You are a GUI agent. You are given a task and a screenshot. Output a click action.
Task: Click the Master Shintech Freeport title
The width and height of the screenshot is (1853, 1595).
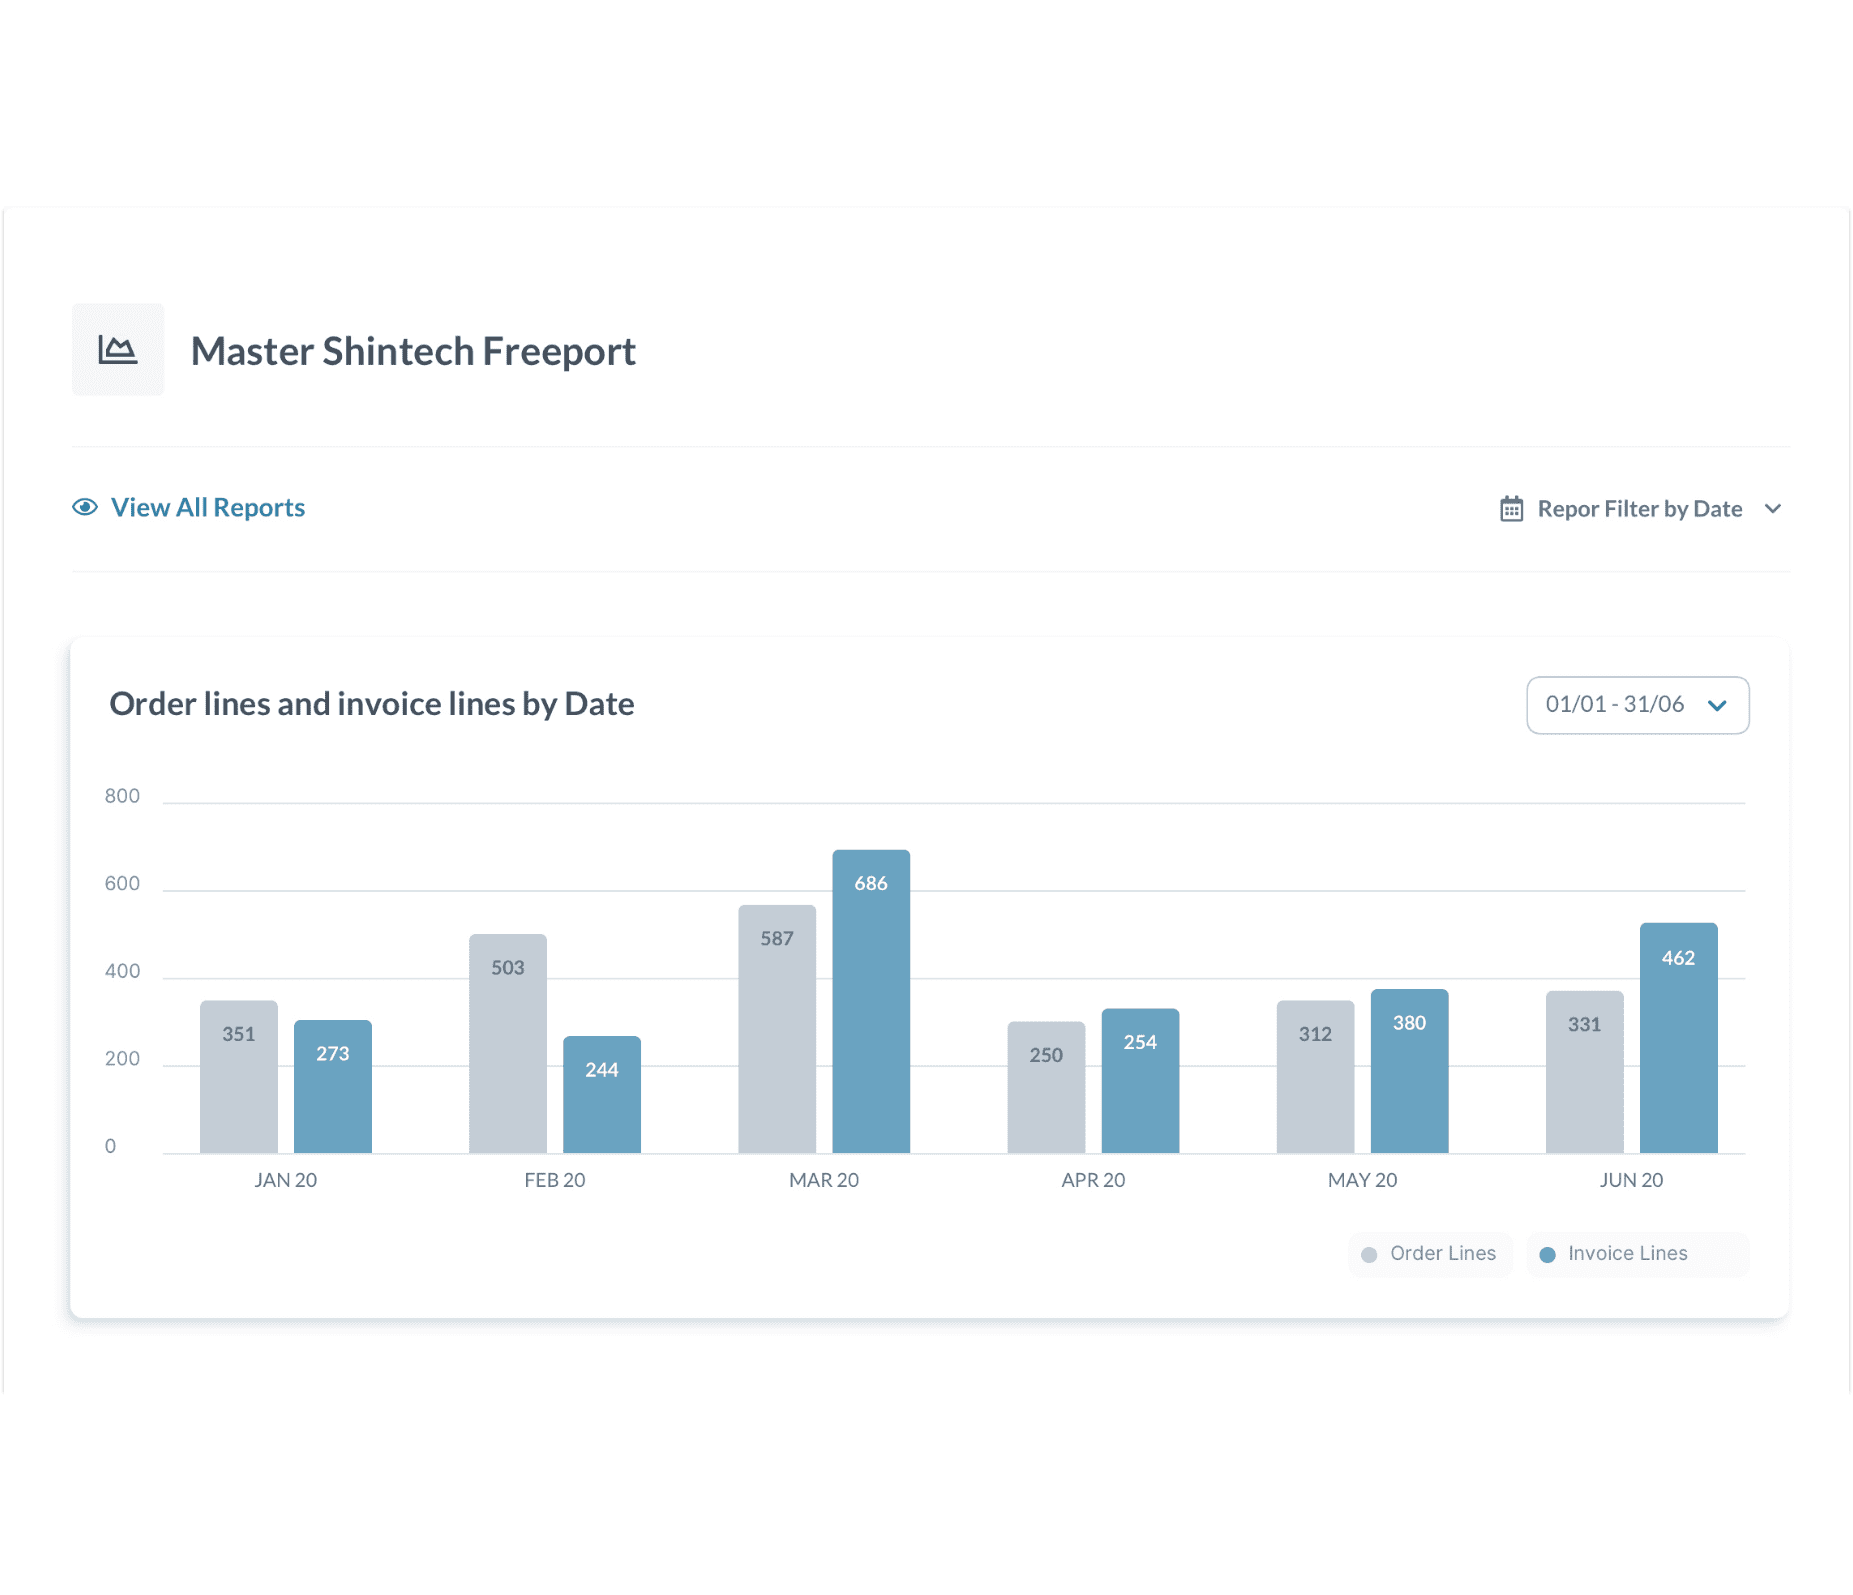coord(413,351)
